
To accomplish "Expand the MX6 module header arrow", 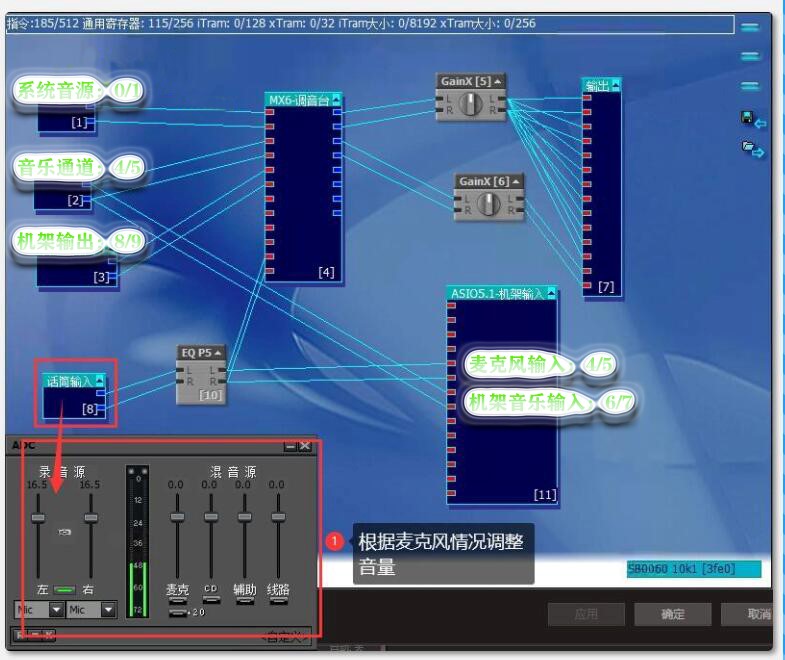I will 336,99.
